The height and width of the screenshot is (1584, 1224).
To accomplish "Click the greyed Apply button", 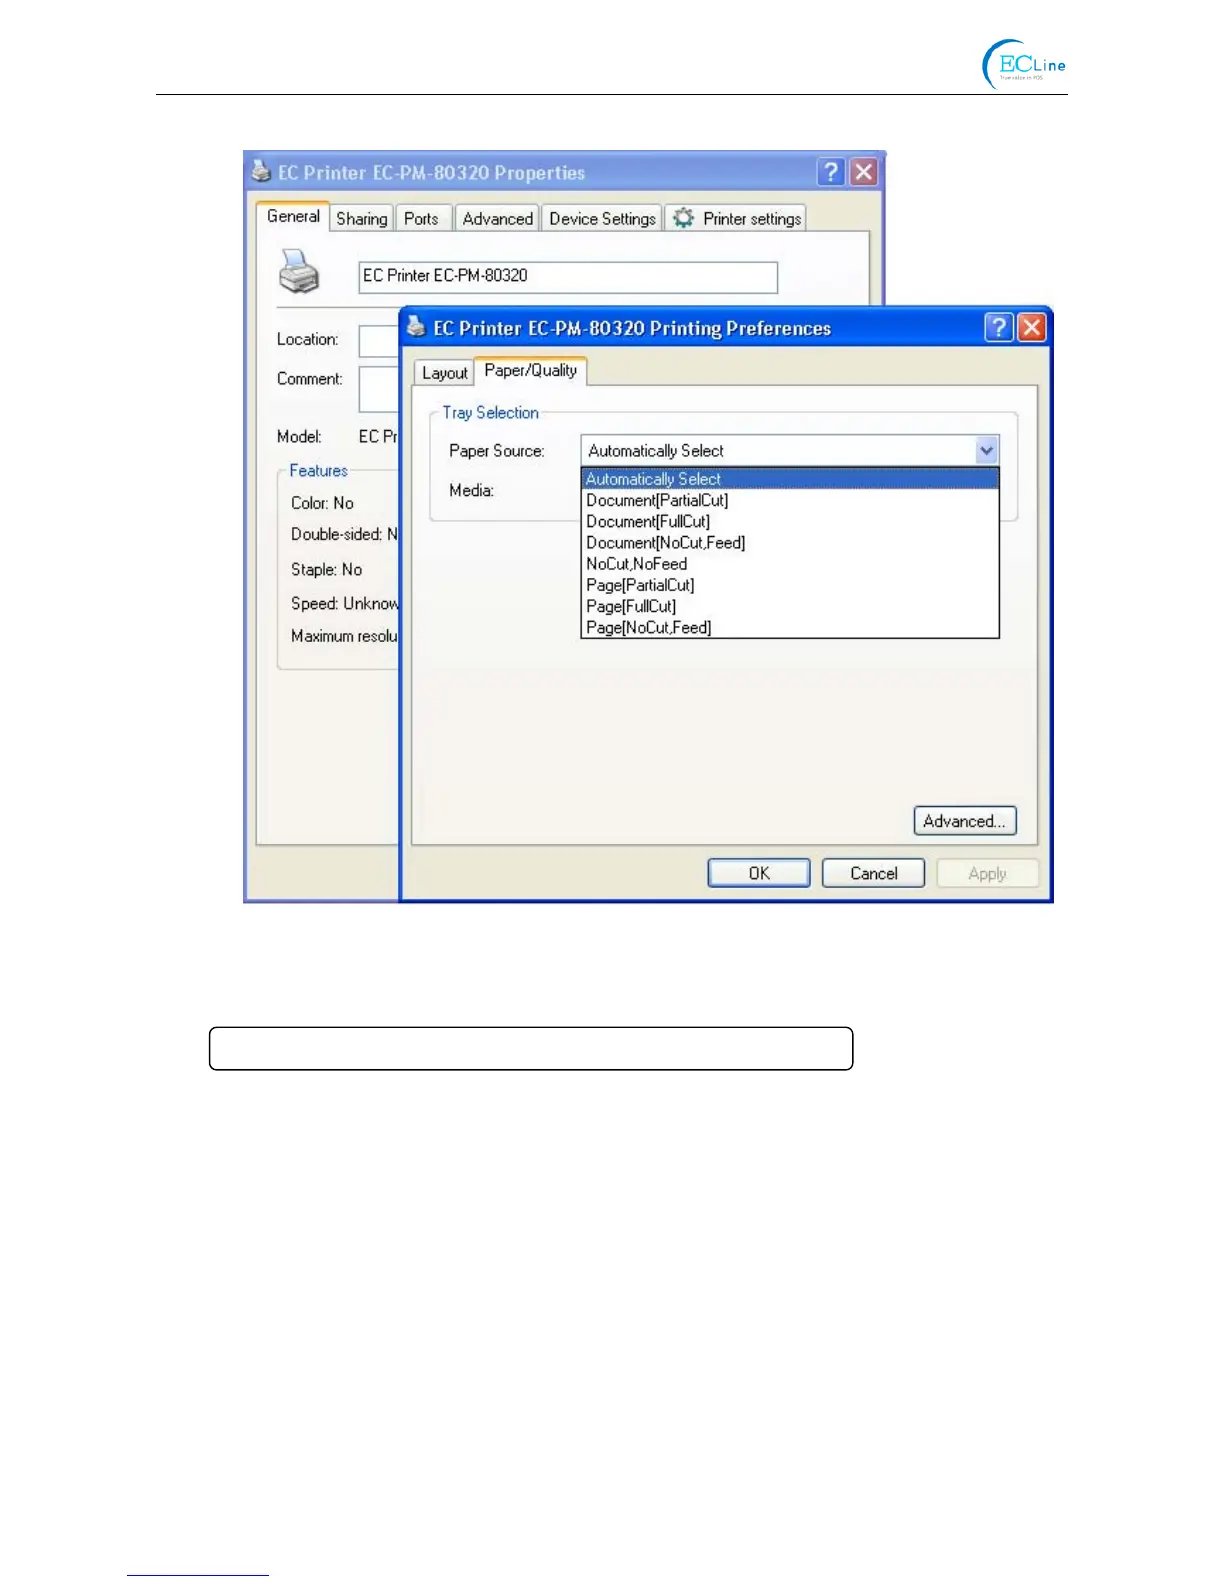I will pyautogui.click(x=987, y=873).
